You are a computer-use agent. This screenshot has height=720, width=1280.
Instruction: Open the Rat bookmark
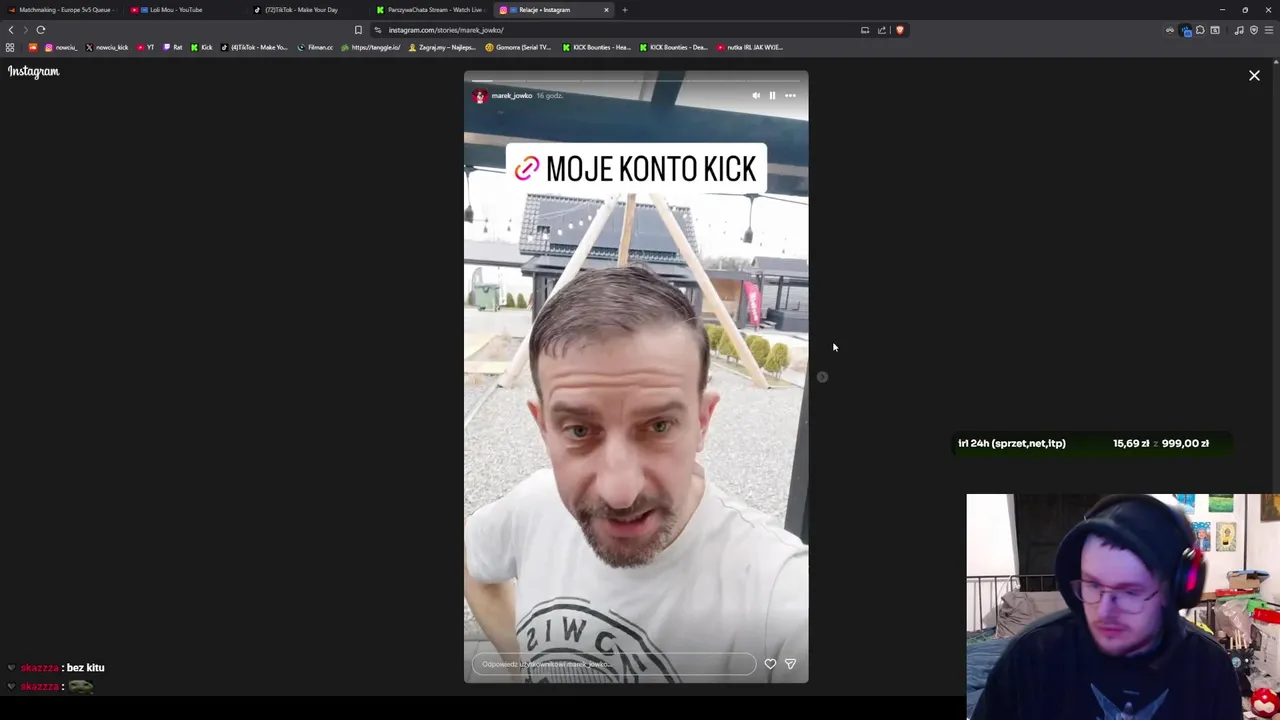[x=172, y=47]
